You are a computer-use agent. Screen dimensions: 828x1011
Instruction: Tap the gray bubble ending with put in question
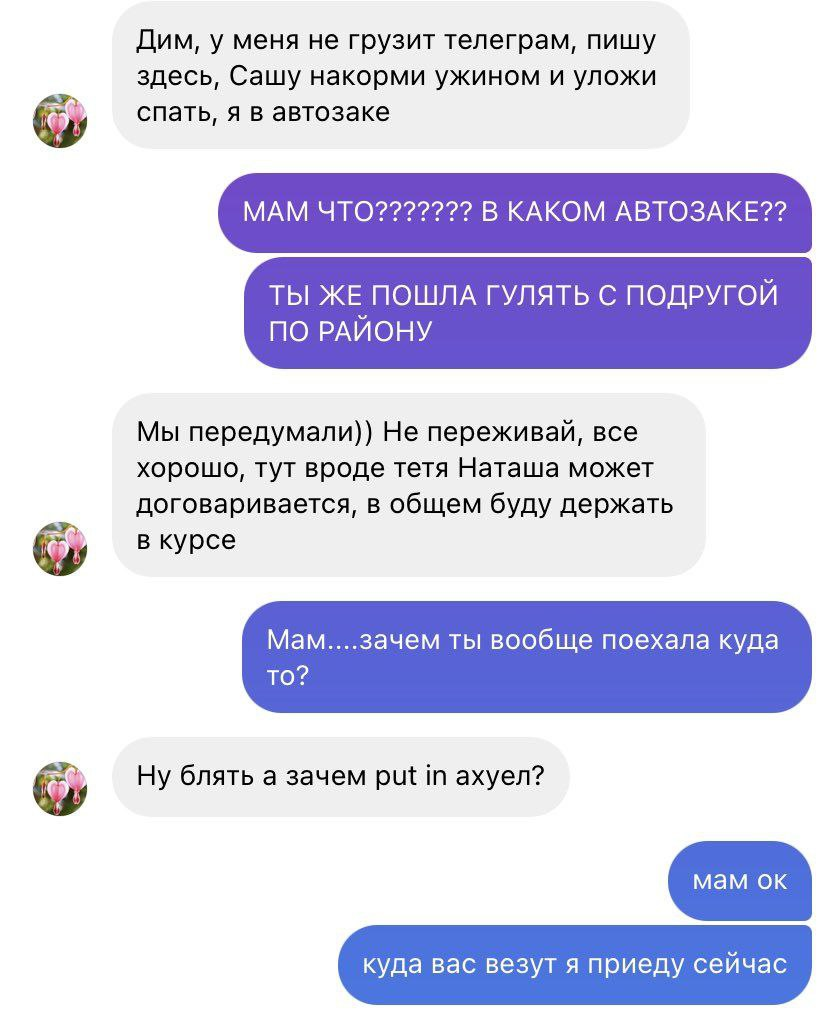point(340,776)
